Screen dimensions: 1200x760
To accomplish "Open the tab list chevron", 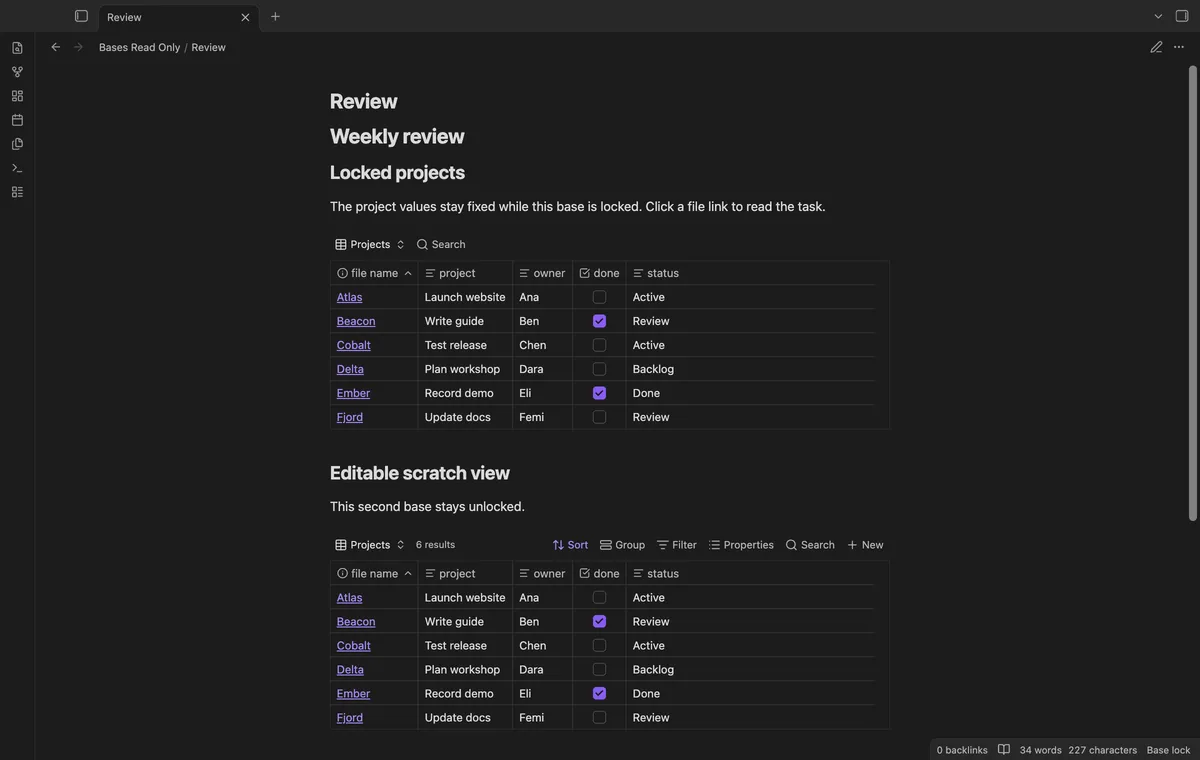I will coord(1158,16).
